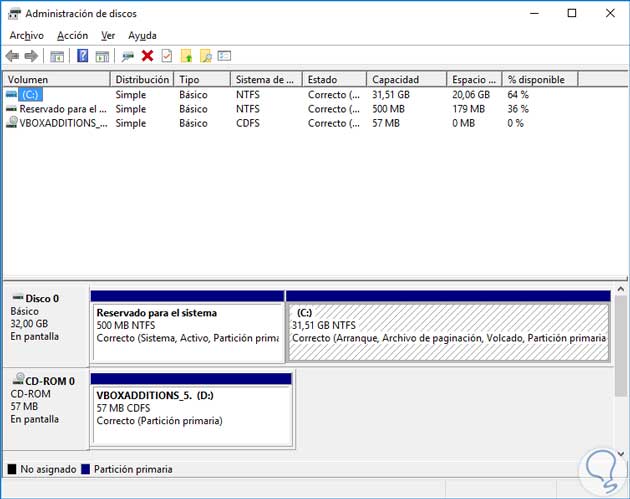Open the blue question mark Help icon
This screenshot has width=630, height=499.
(x=82, y=55)
